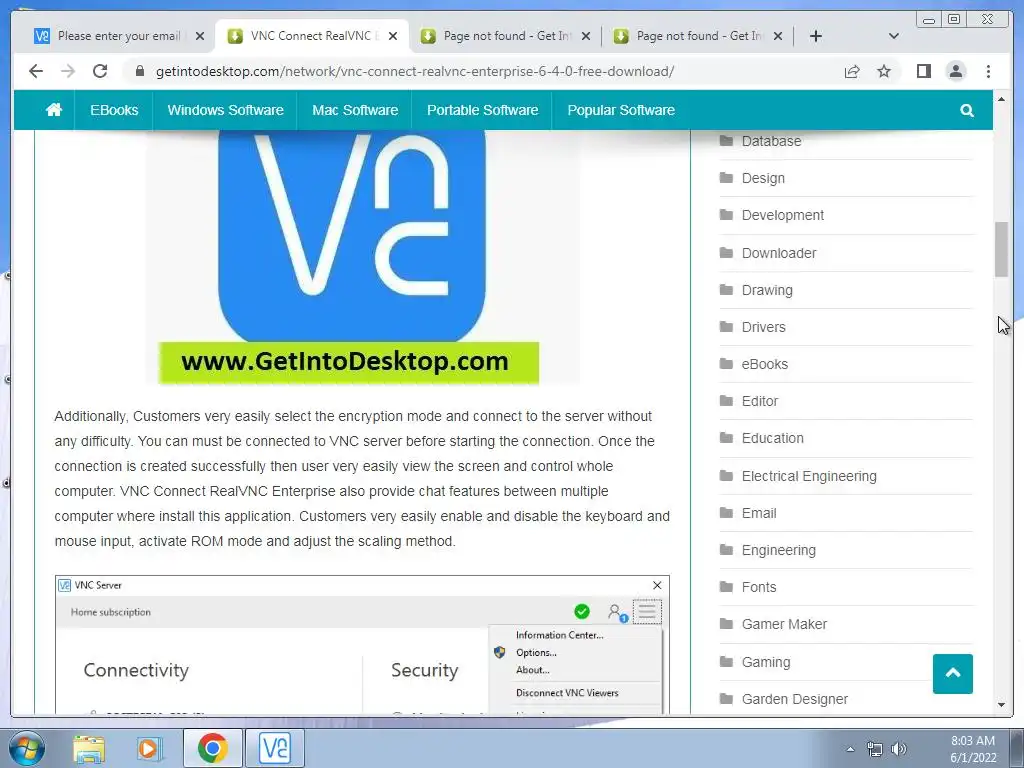The image size is (1024, 768).
Task: Click the VNC Server screenshot image
Action: (x=362, y=645)
